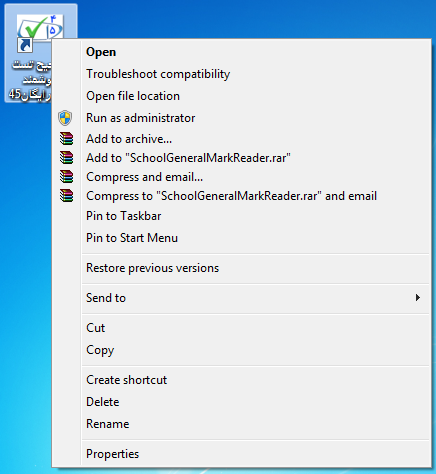Click WinRAR icon for Compress to rar and email

pos(66,196)
